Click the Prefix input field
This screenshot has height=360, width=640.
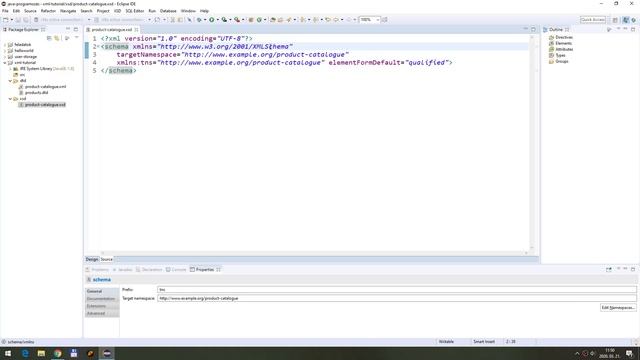[x=397, y=290]
